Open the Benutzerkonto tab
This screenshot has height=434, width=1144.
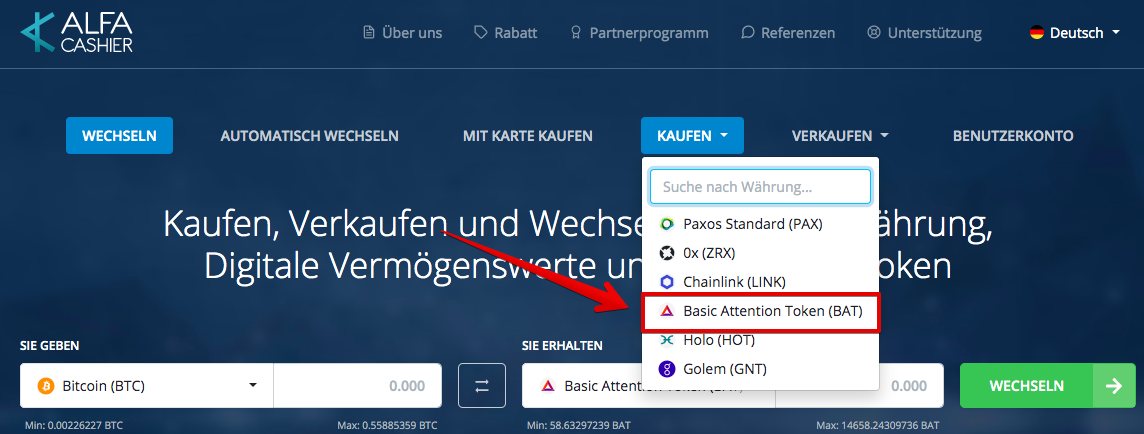tap(1013, 136)
